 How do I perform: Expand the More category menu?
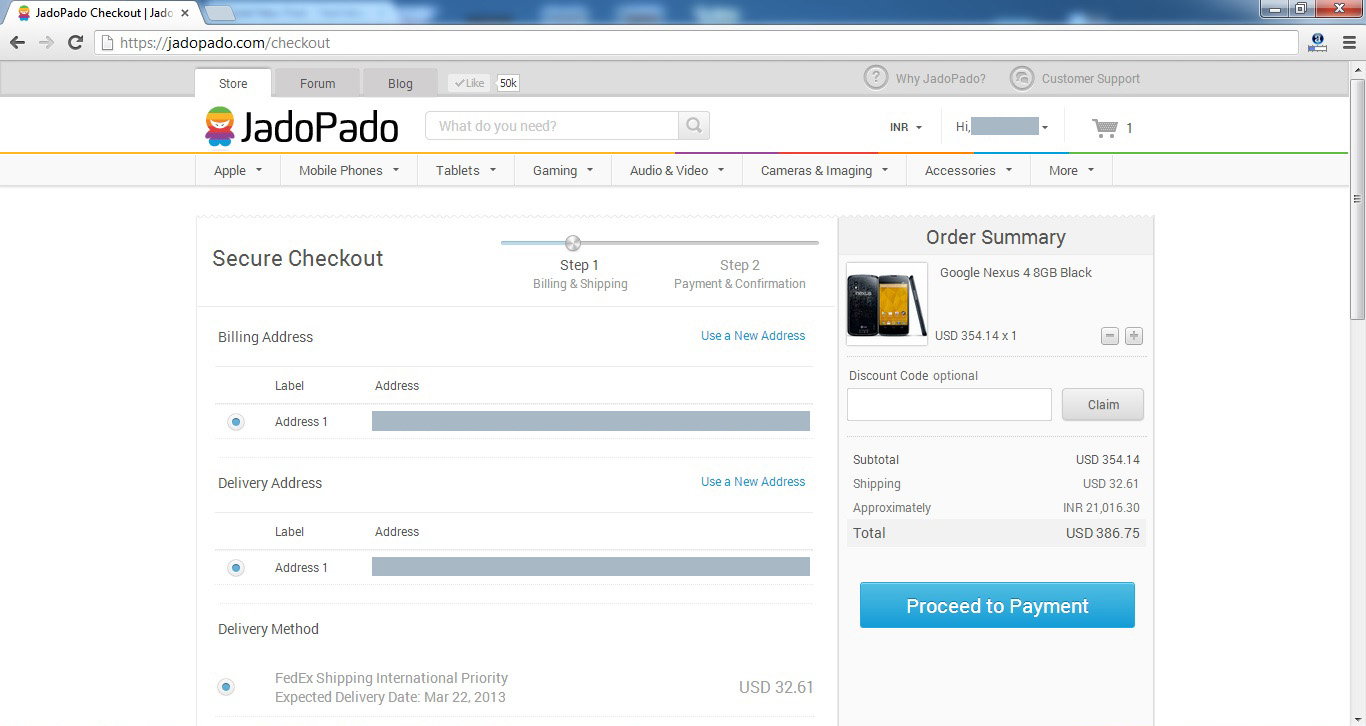coord(1072,170)
